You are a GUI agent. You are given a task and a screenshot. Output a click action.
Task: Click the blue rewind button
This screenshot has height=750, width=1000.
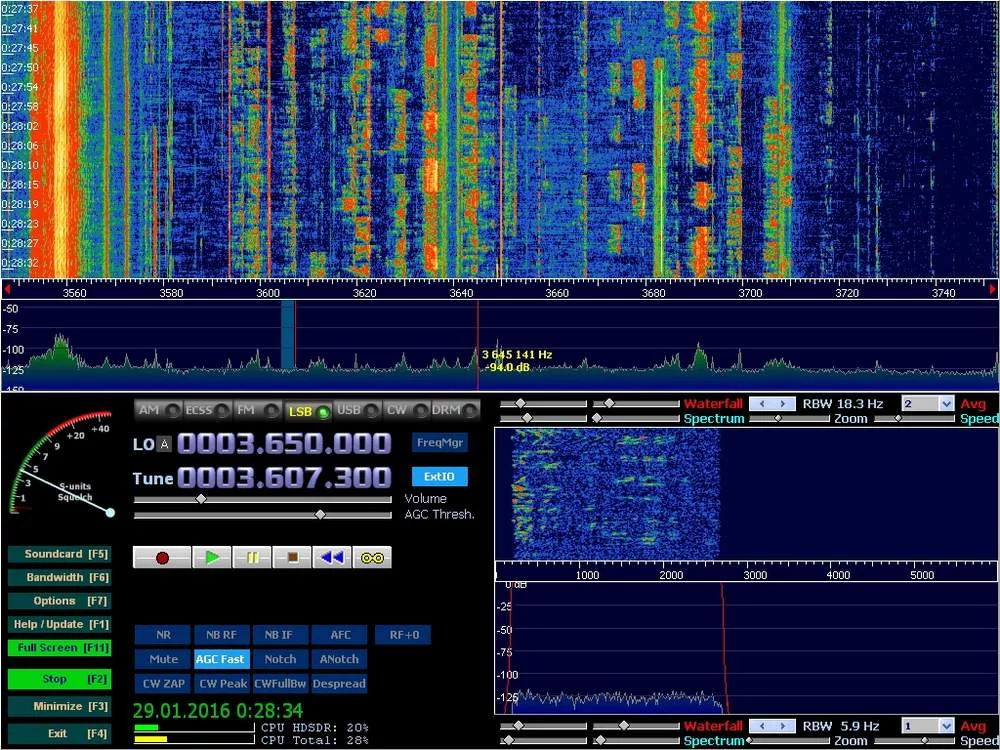pyautogui.click(x=332, y=557)
